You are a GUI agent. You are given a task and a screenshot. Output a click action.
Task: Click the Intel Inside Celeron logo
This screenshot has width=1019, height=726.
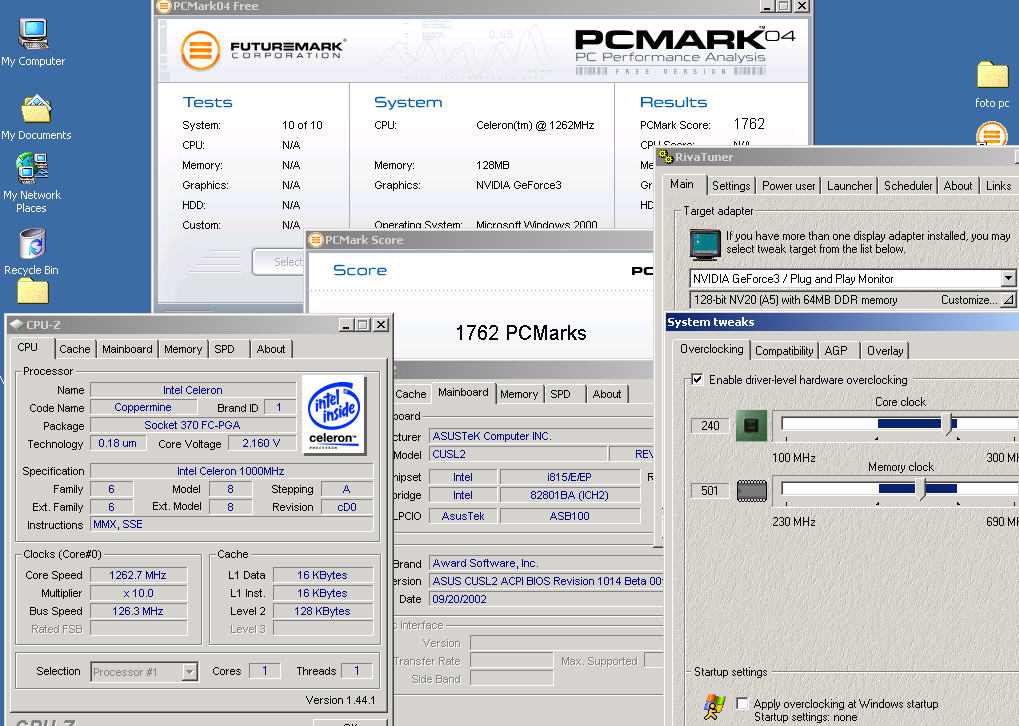333,415
